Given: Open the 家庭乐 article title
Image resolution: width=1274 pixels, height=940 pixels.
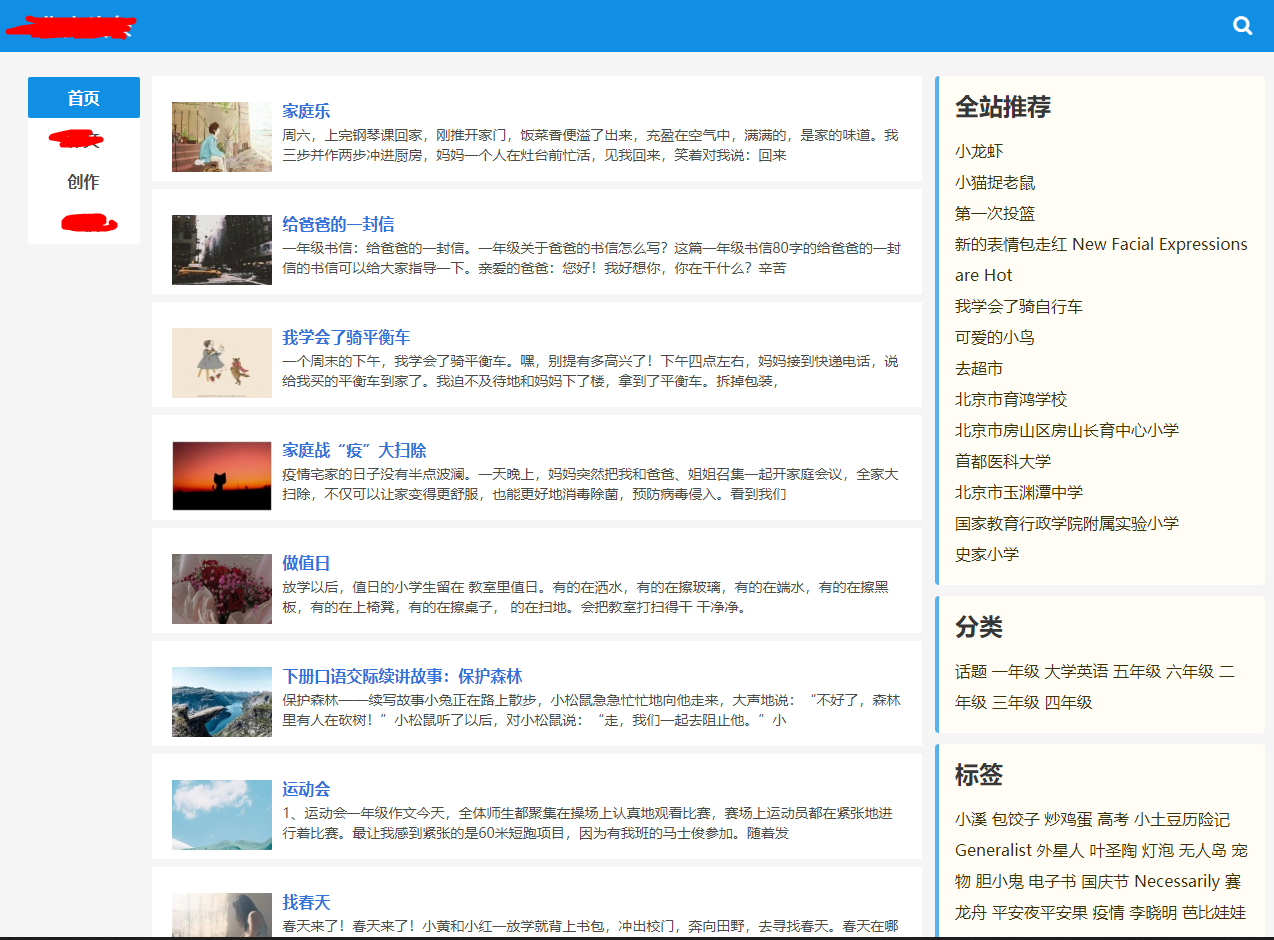Looking at the screenshot, I should pos(306,111).
